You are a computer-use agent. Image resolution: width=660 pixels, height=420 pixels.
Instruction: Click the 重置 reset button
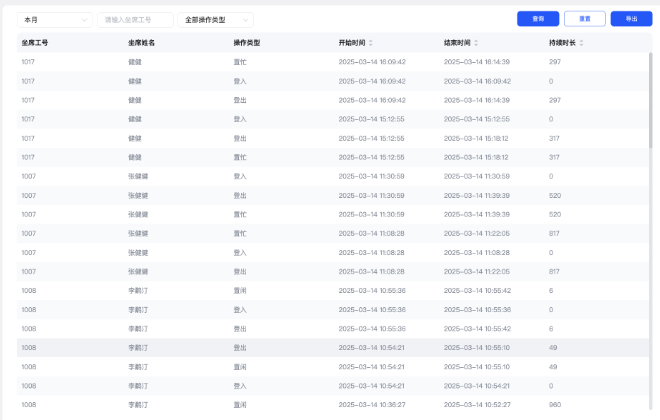tap(584, 19)
